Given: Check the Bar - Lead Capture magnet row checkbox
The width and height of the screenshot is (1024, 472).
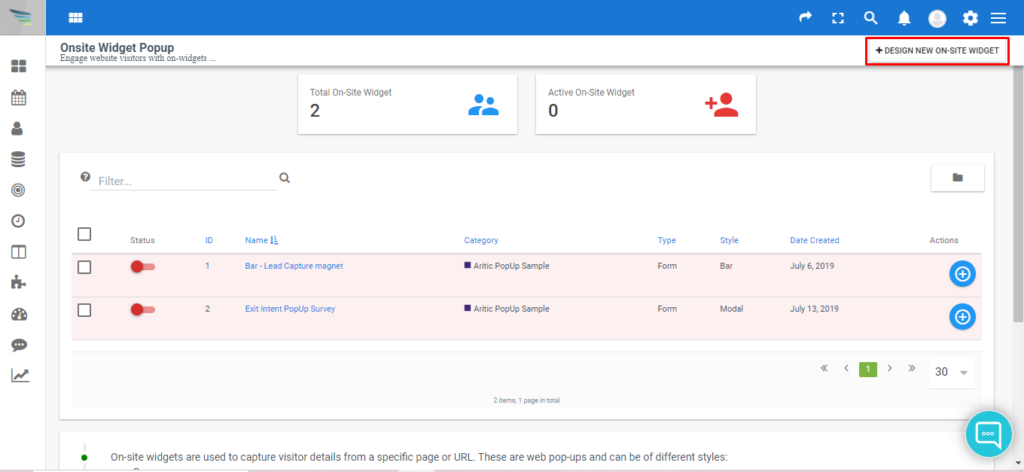Looking at the screenshot, I should pyautogui.click(x=84, y=267).
